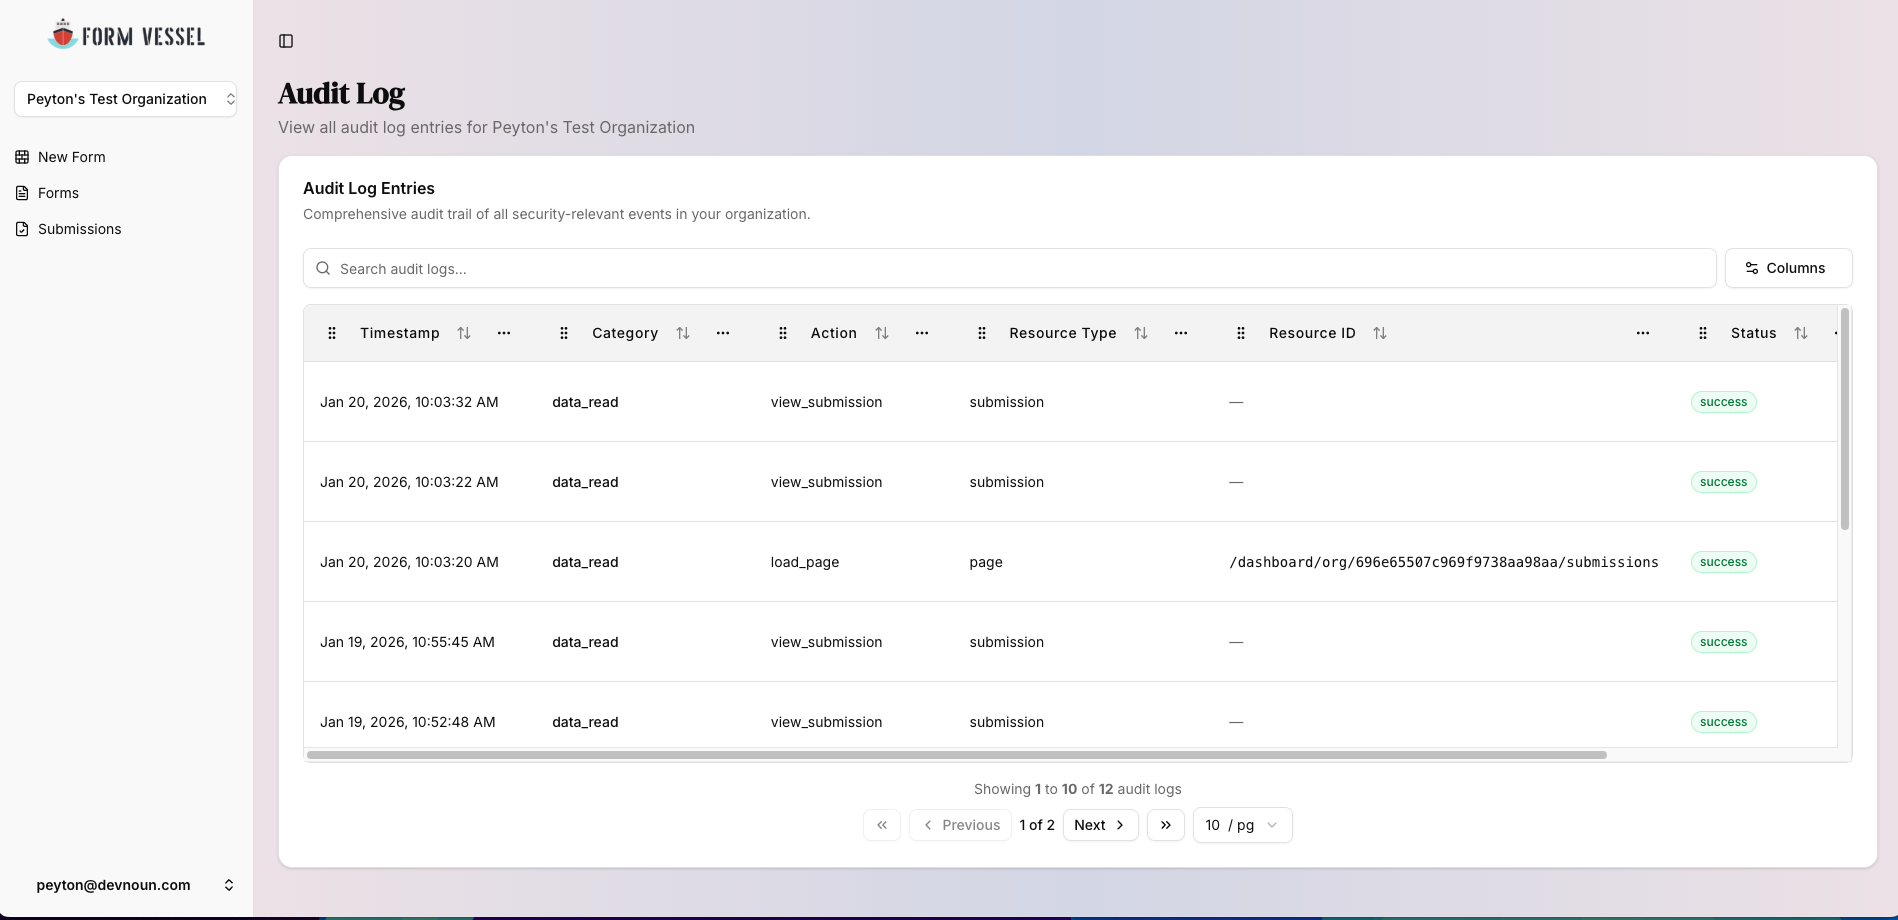Image resolution: width=1898 pixels, height=920 pixels.
Task: Open the Submissions section
Action: coord(79,229)
